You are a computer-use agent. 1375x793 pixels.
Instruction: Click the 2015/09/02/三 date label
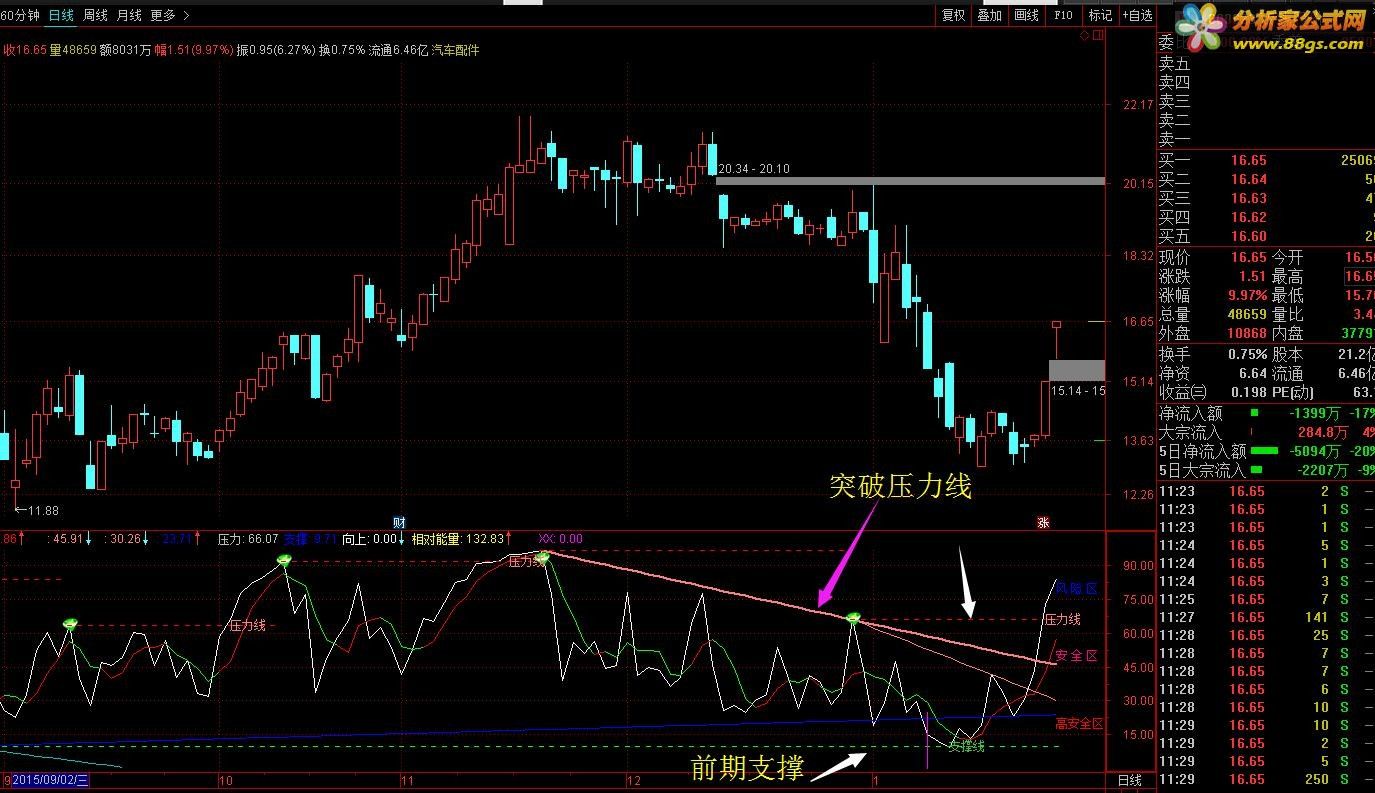click(50, 780)
